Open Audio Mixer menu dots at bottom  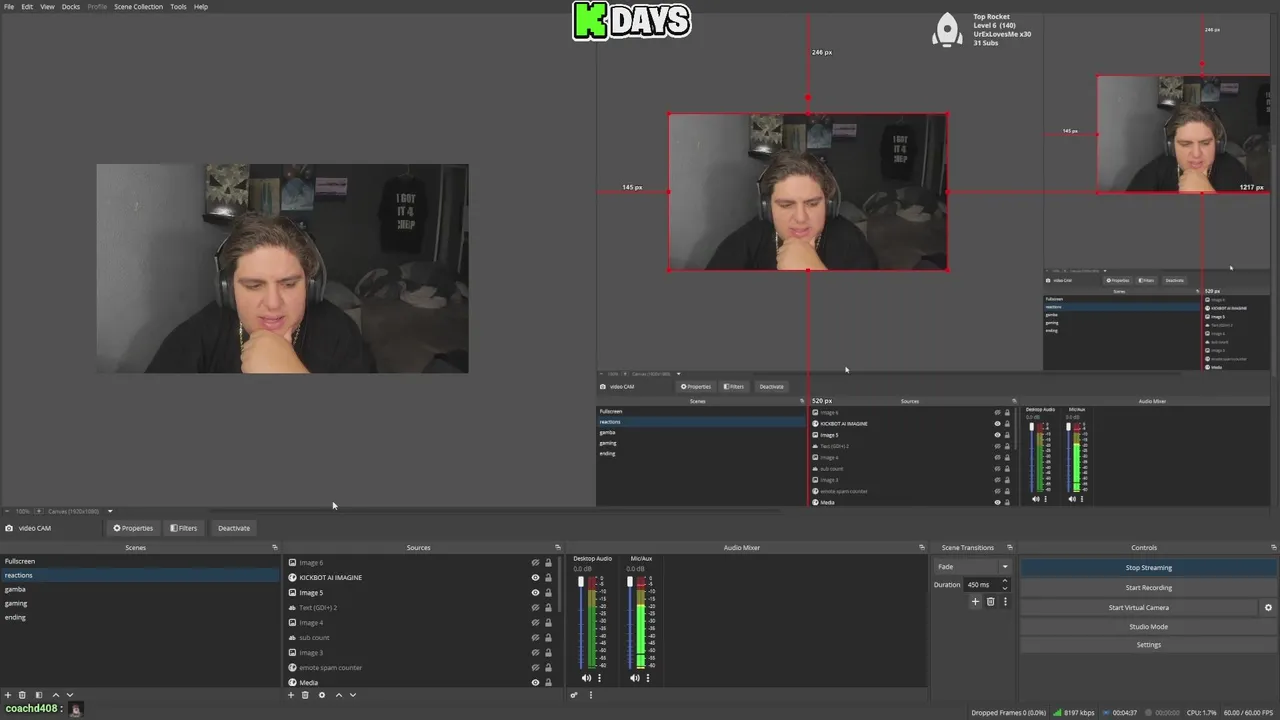coord(590,695)
